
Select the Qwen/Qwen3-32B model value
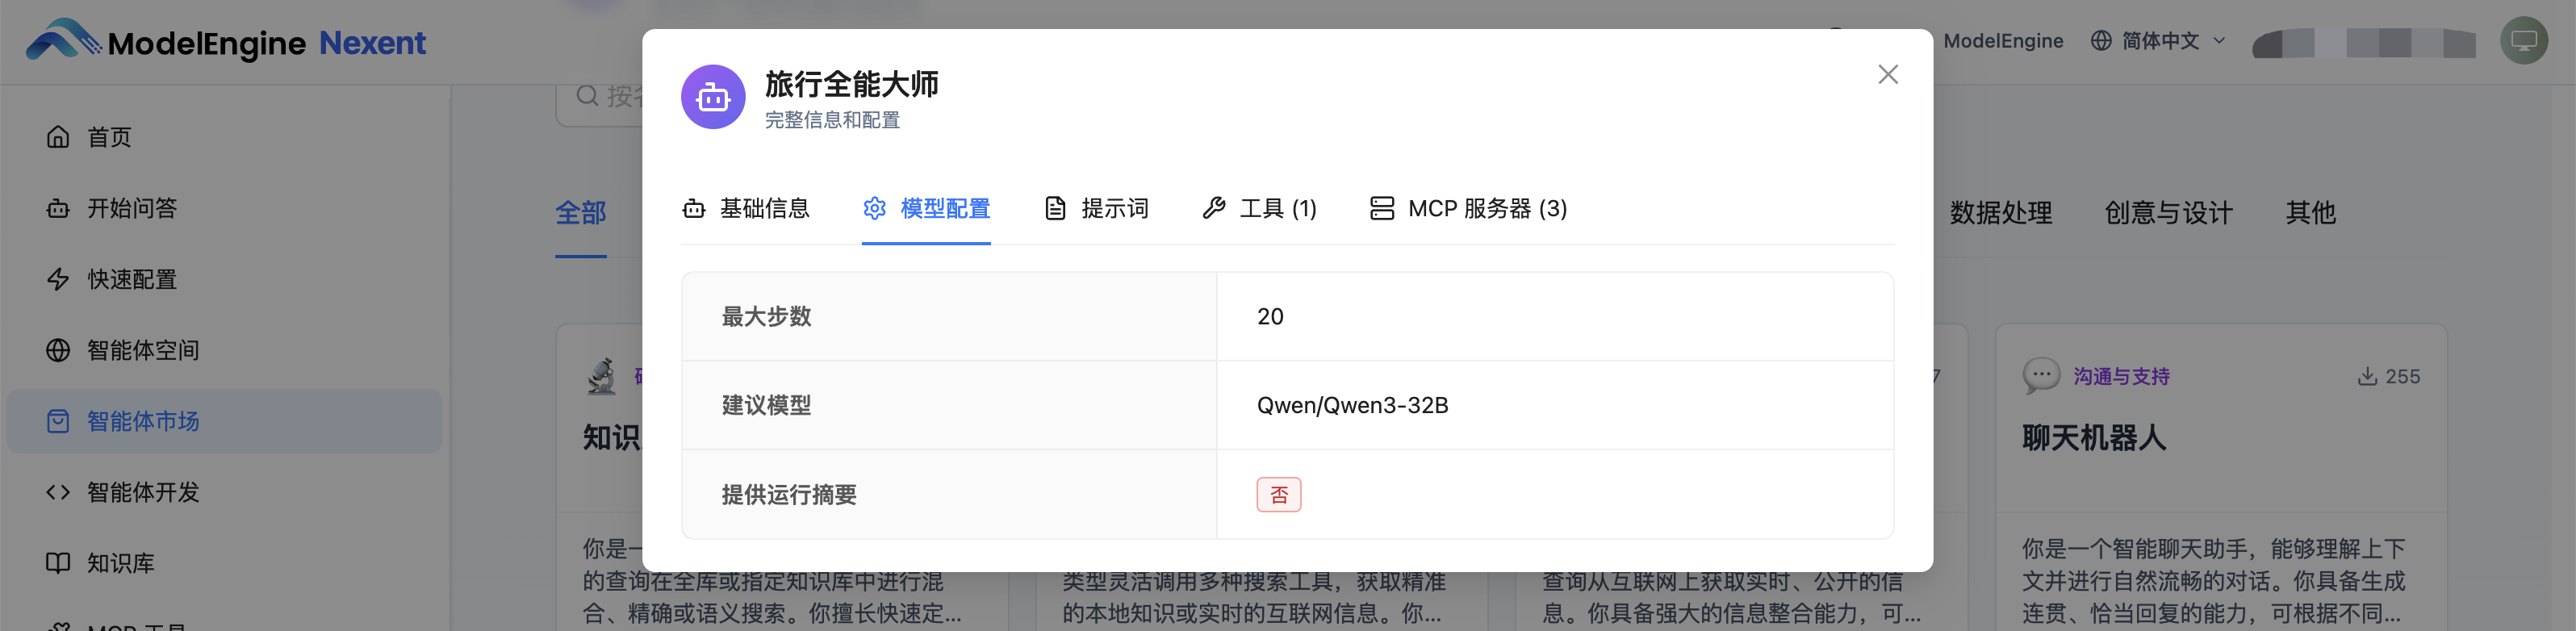(1352, 405)
